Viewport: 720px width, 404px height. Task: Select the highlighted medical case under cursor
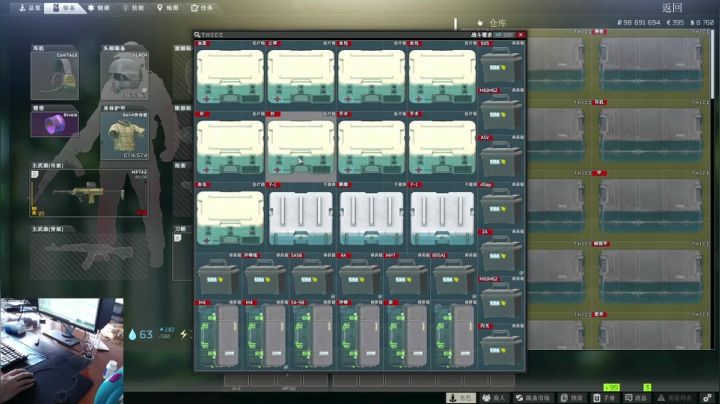tap(301, 146)
